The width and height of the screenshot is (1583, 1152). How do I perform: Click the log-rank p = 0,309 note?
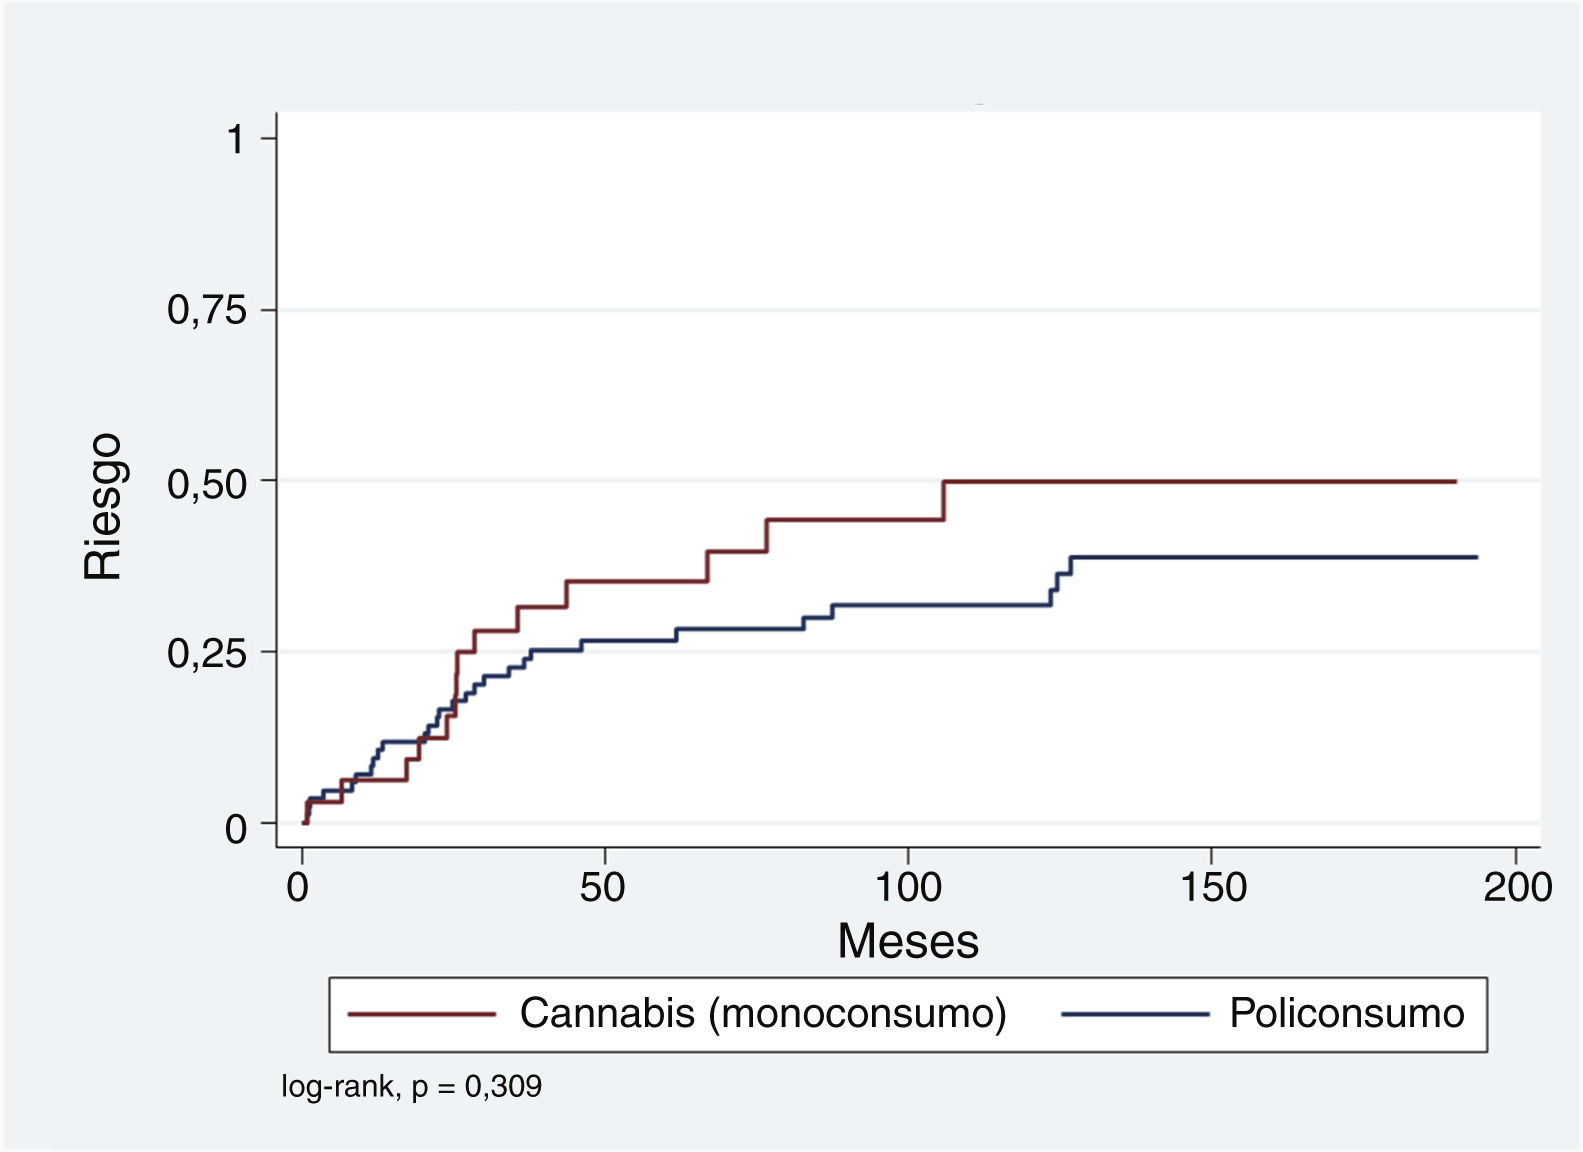coord(411,1086)
